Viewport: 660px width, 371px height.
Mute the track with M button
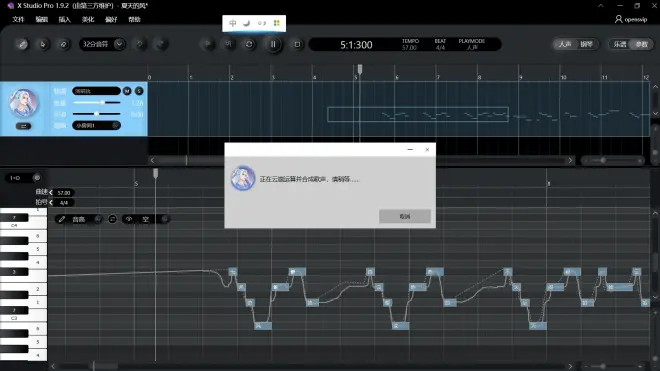127,91
